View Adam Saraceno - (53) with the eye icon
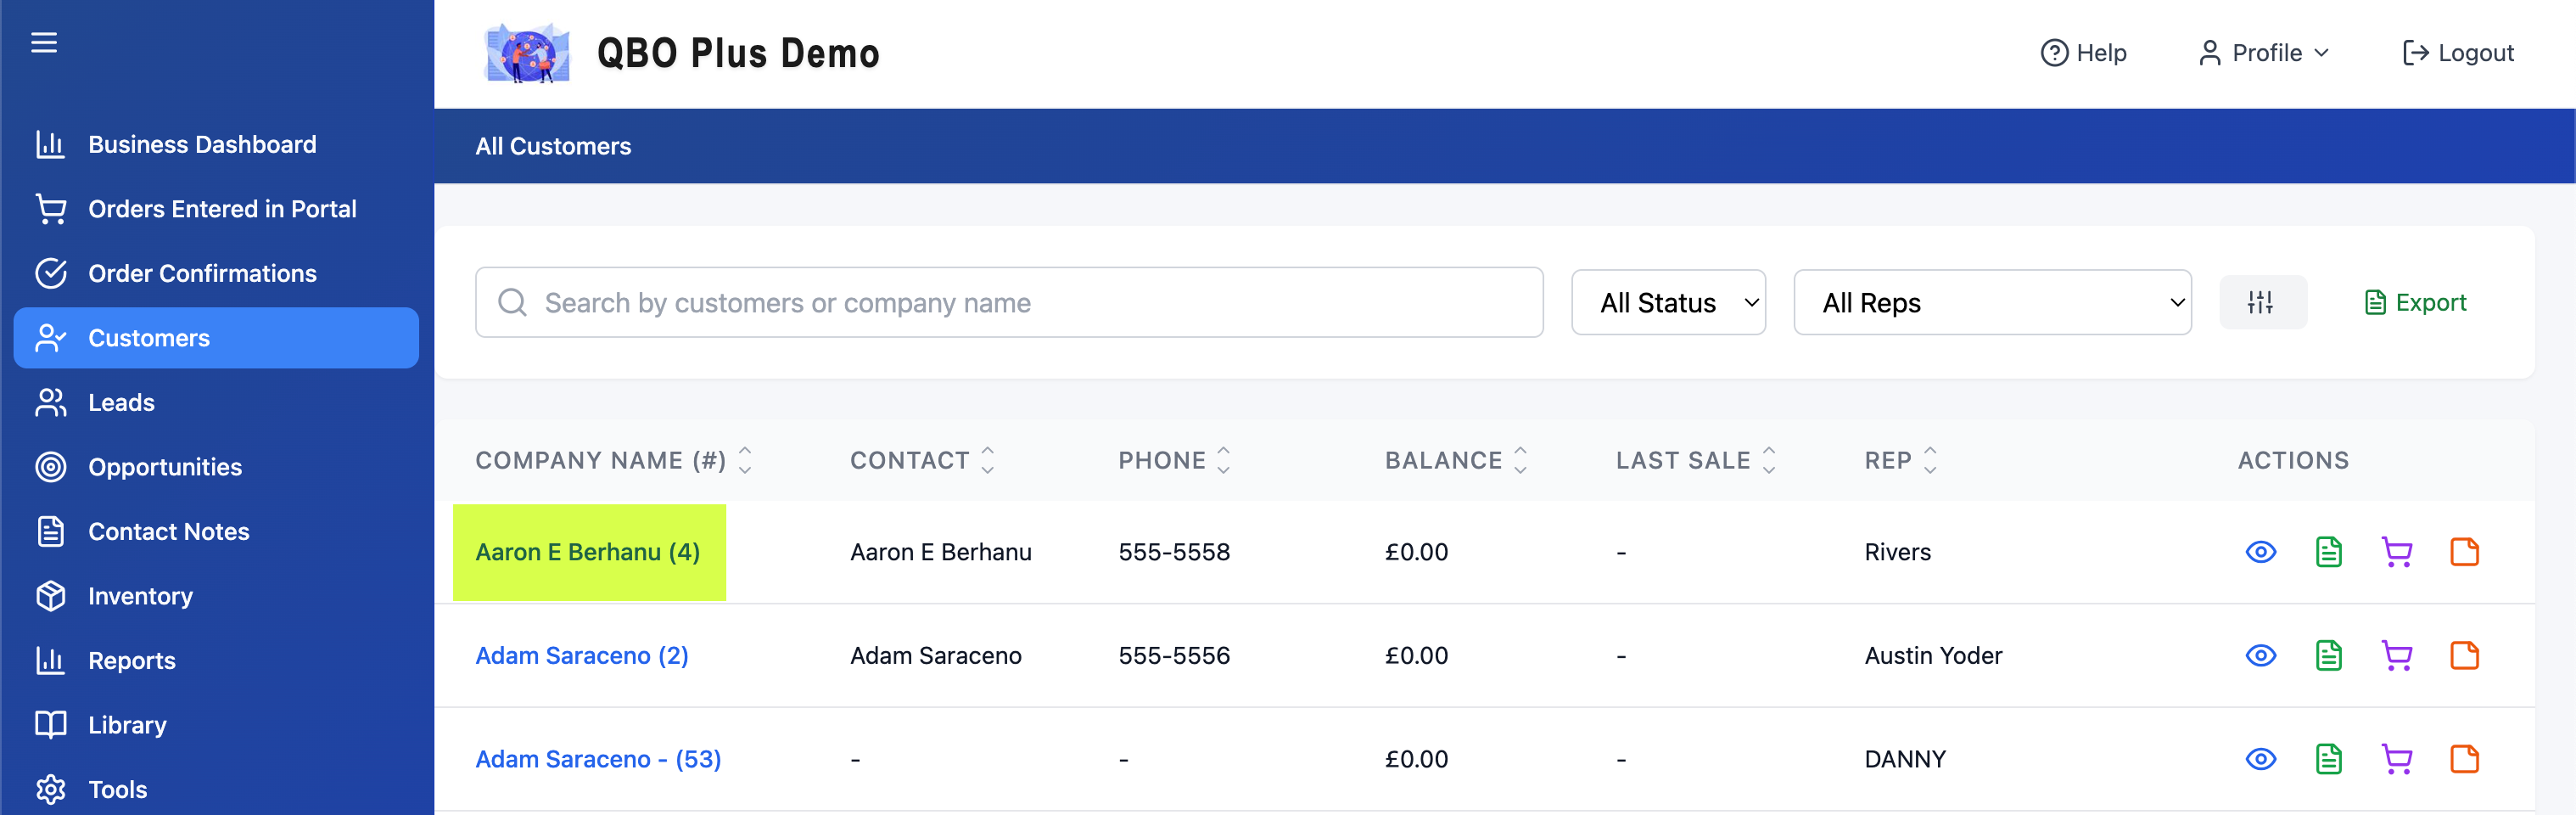The image size is (2576, 815). click(2260, 759)
